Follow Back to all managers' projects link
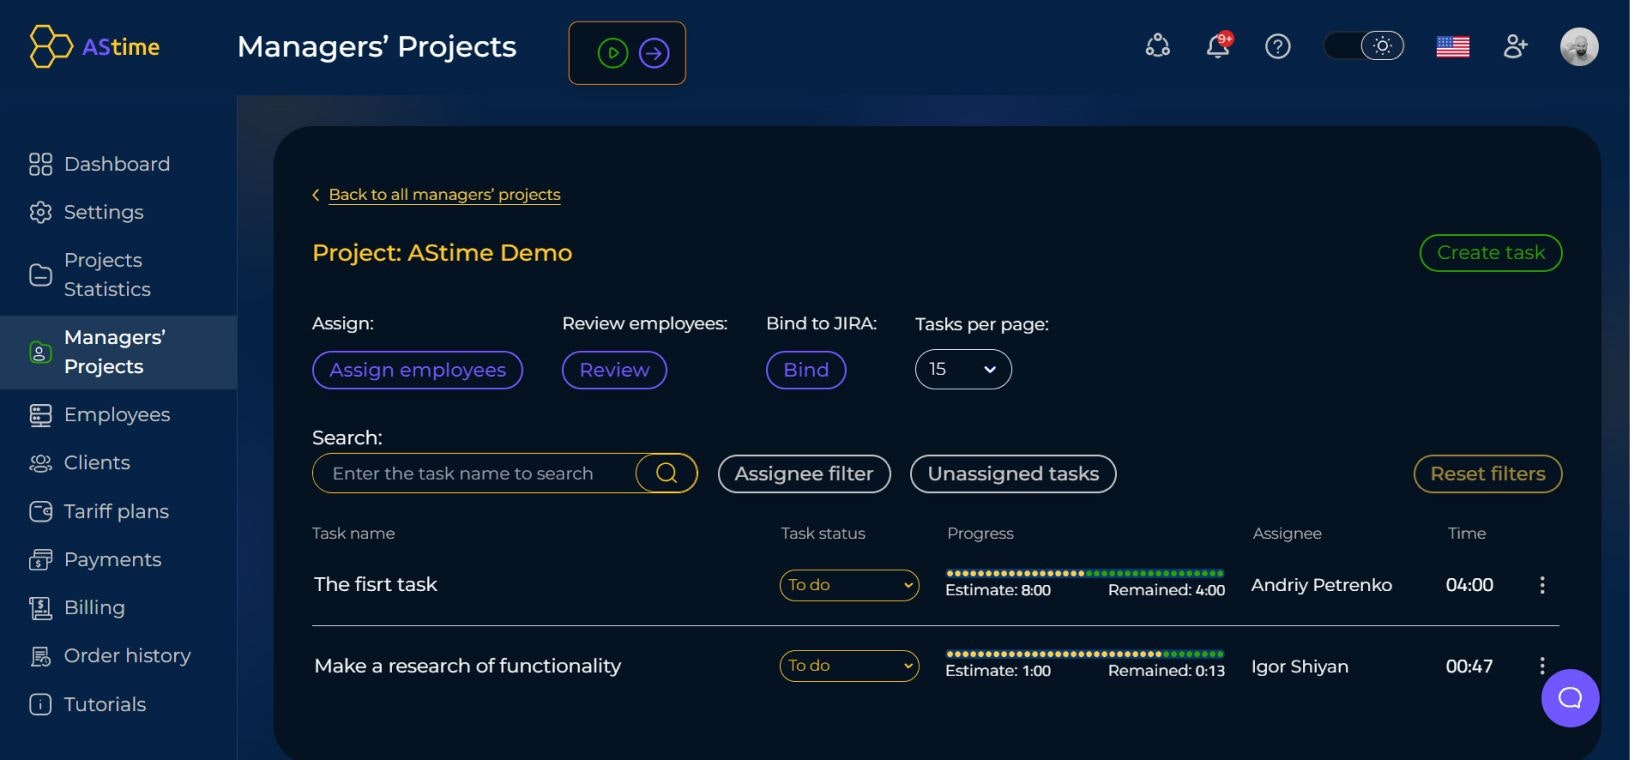 (x=444, y=194)
